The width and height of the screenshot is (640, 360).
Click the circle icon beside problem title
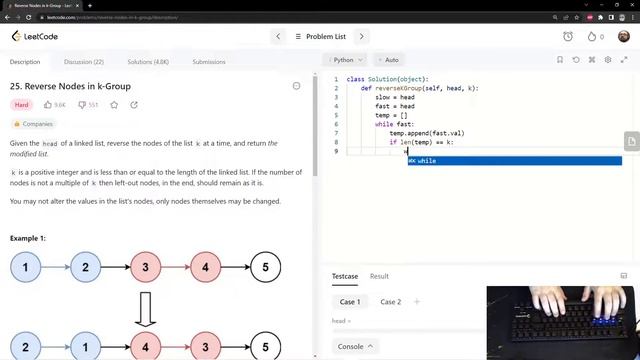tap(297, 86)
